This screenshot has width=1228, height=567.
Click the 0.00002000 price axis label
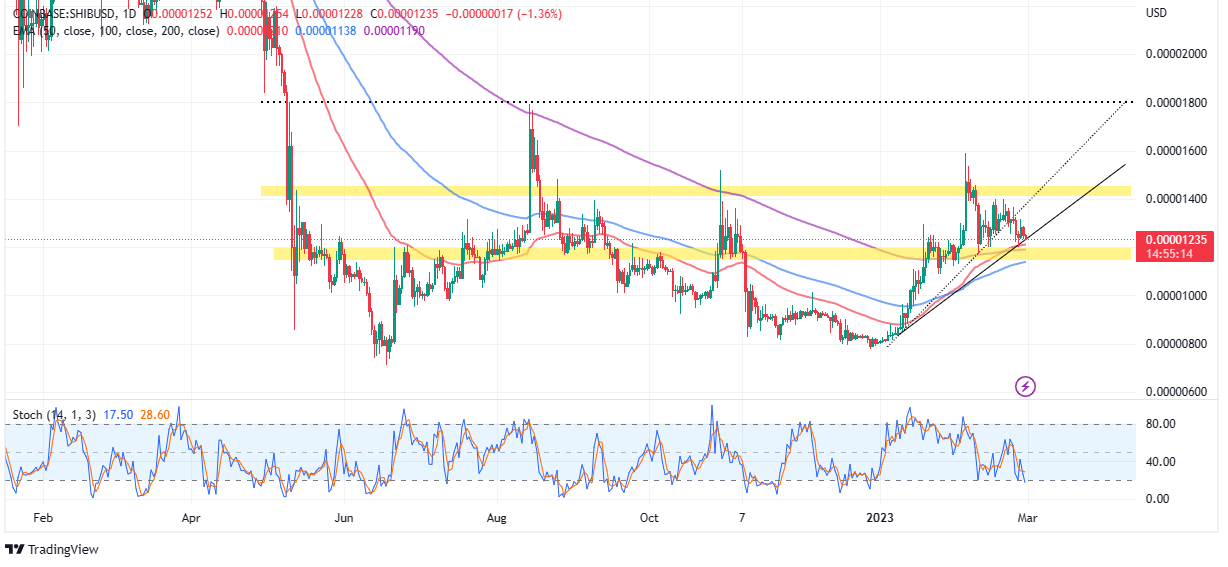1176,54
